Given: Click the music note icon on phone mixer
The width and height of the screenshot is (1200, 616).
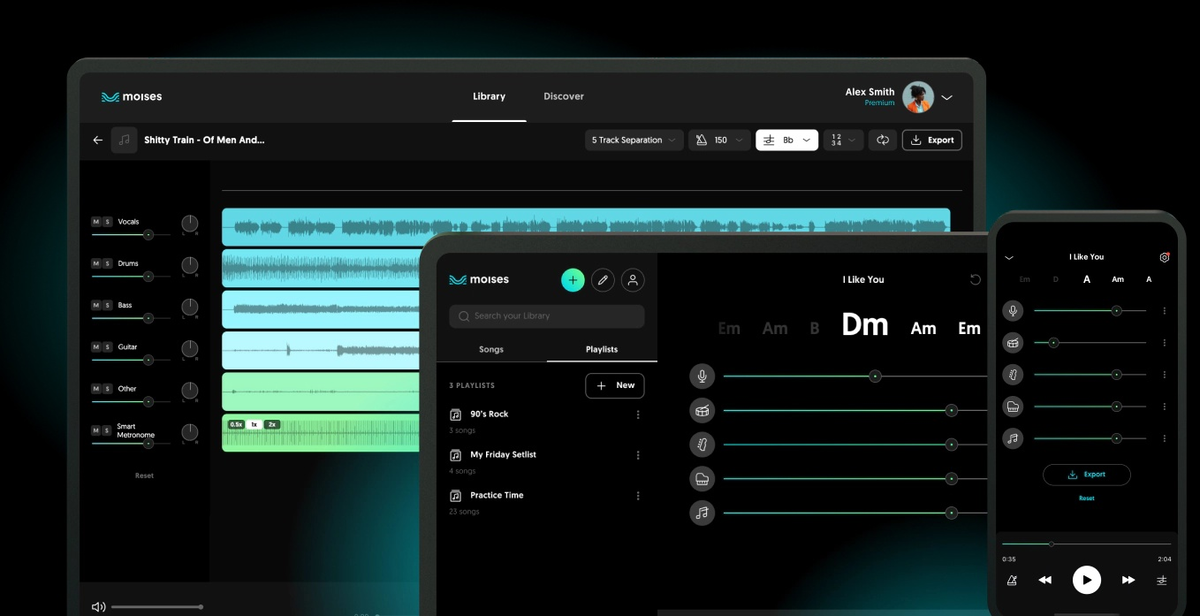Looking at the screenshot, I should (1013, 438).
